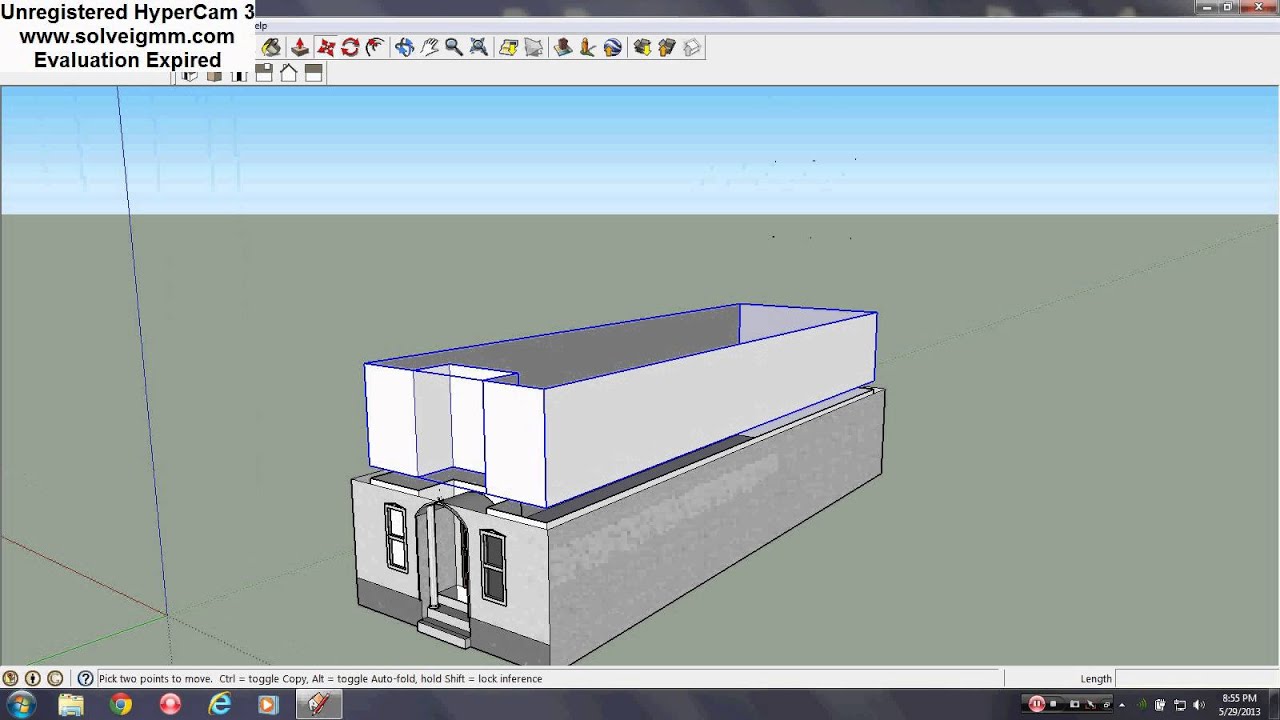Select the Zoom magnifier tool
The height and width of the screenshot is (720, 1280).
click(453, 47)
